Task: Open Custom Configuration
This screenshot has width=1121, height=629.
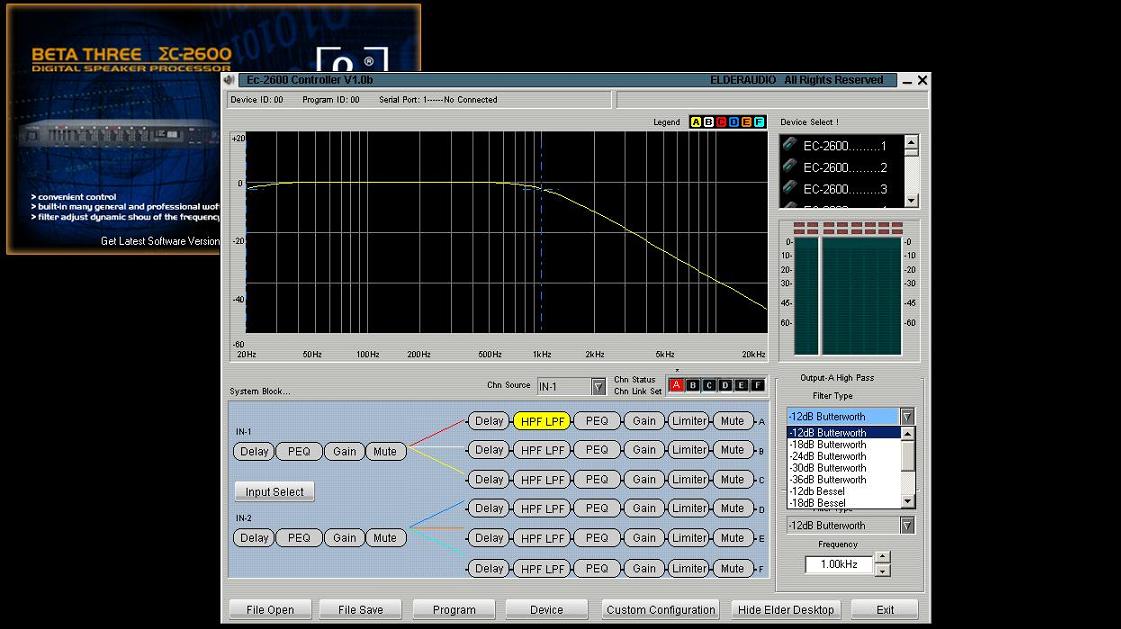Action: point(661,610)
